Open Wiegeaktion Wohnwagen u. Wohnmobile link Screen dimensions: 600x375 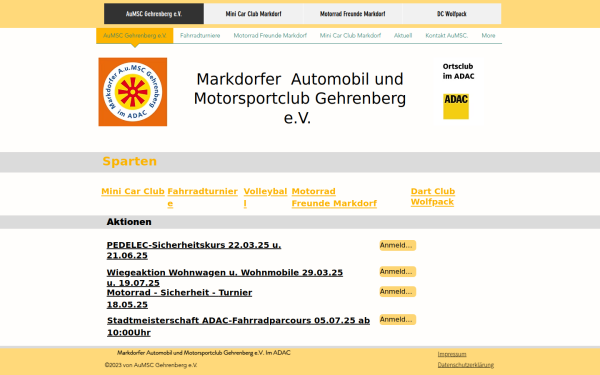click(225, 278)
